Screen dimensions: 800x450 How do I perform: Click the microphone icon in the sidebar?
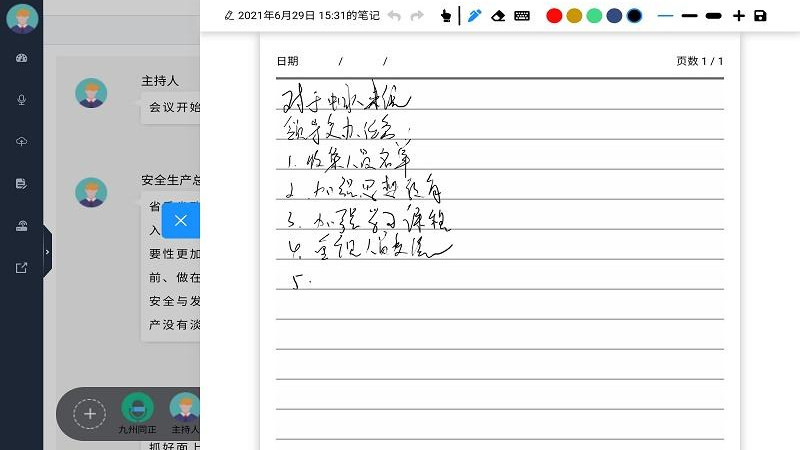(x=21, y=99)
